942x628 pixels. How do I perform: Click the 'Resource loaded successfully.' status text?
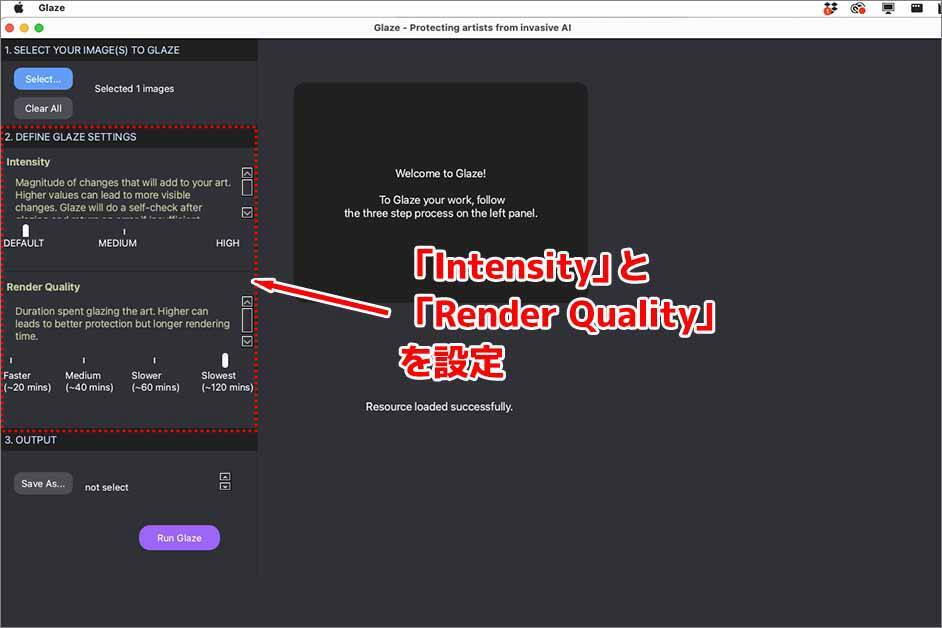pos(439,406)
